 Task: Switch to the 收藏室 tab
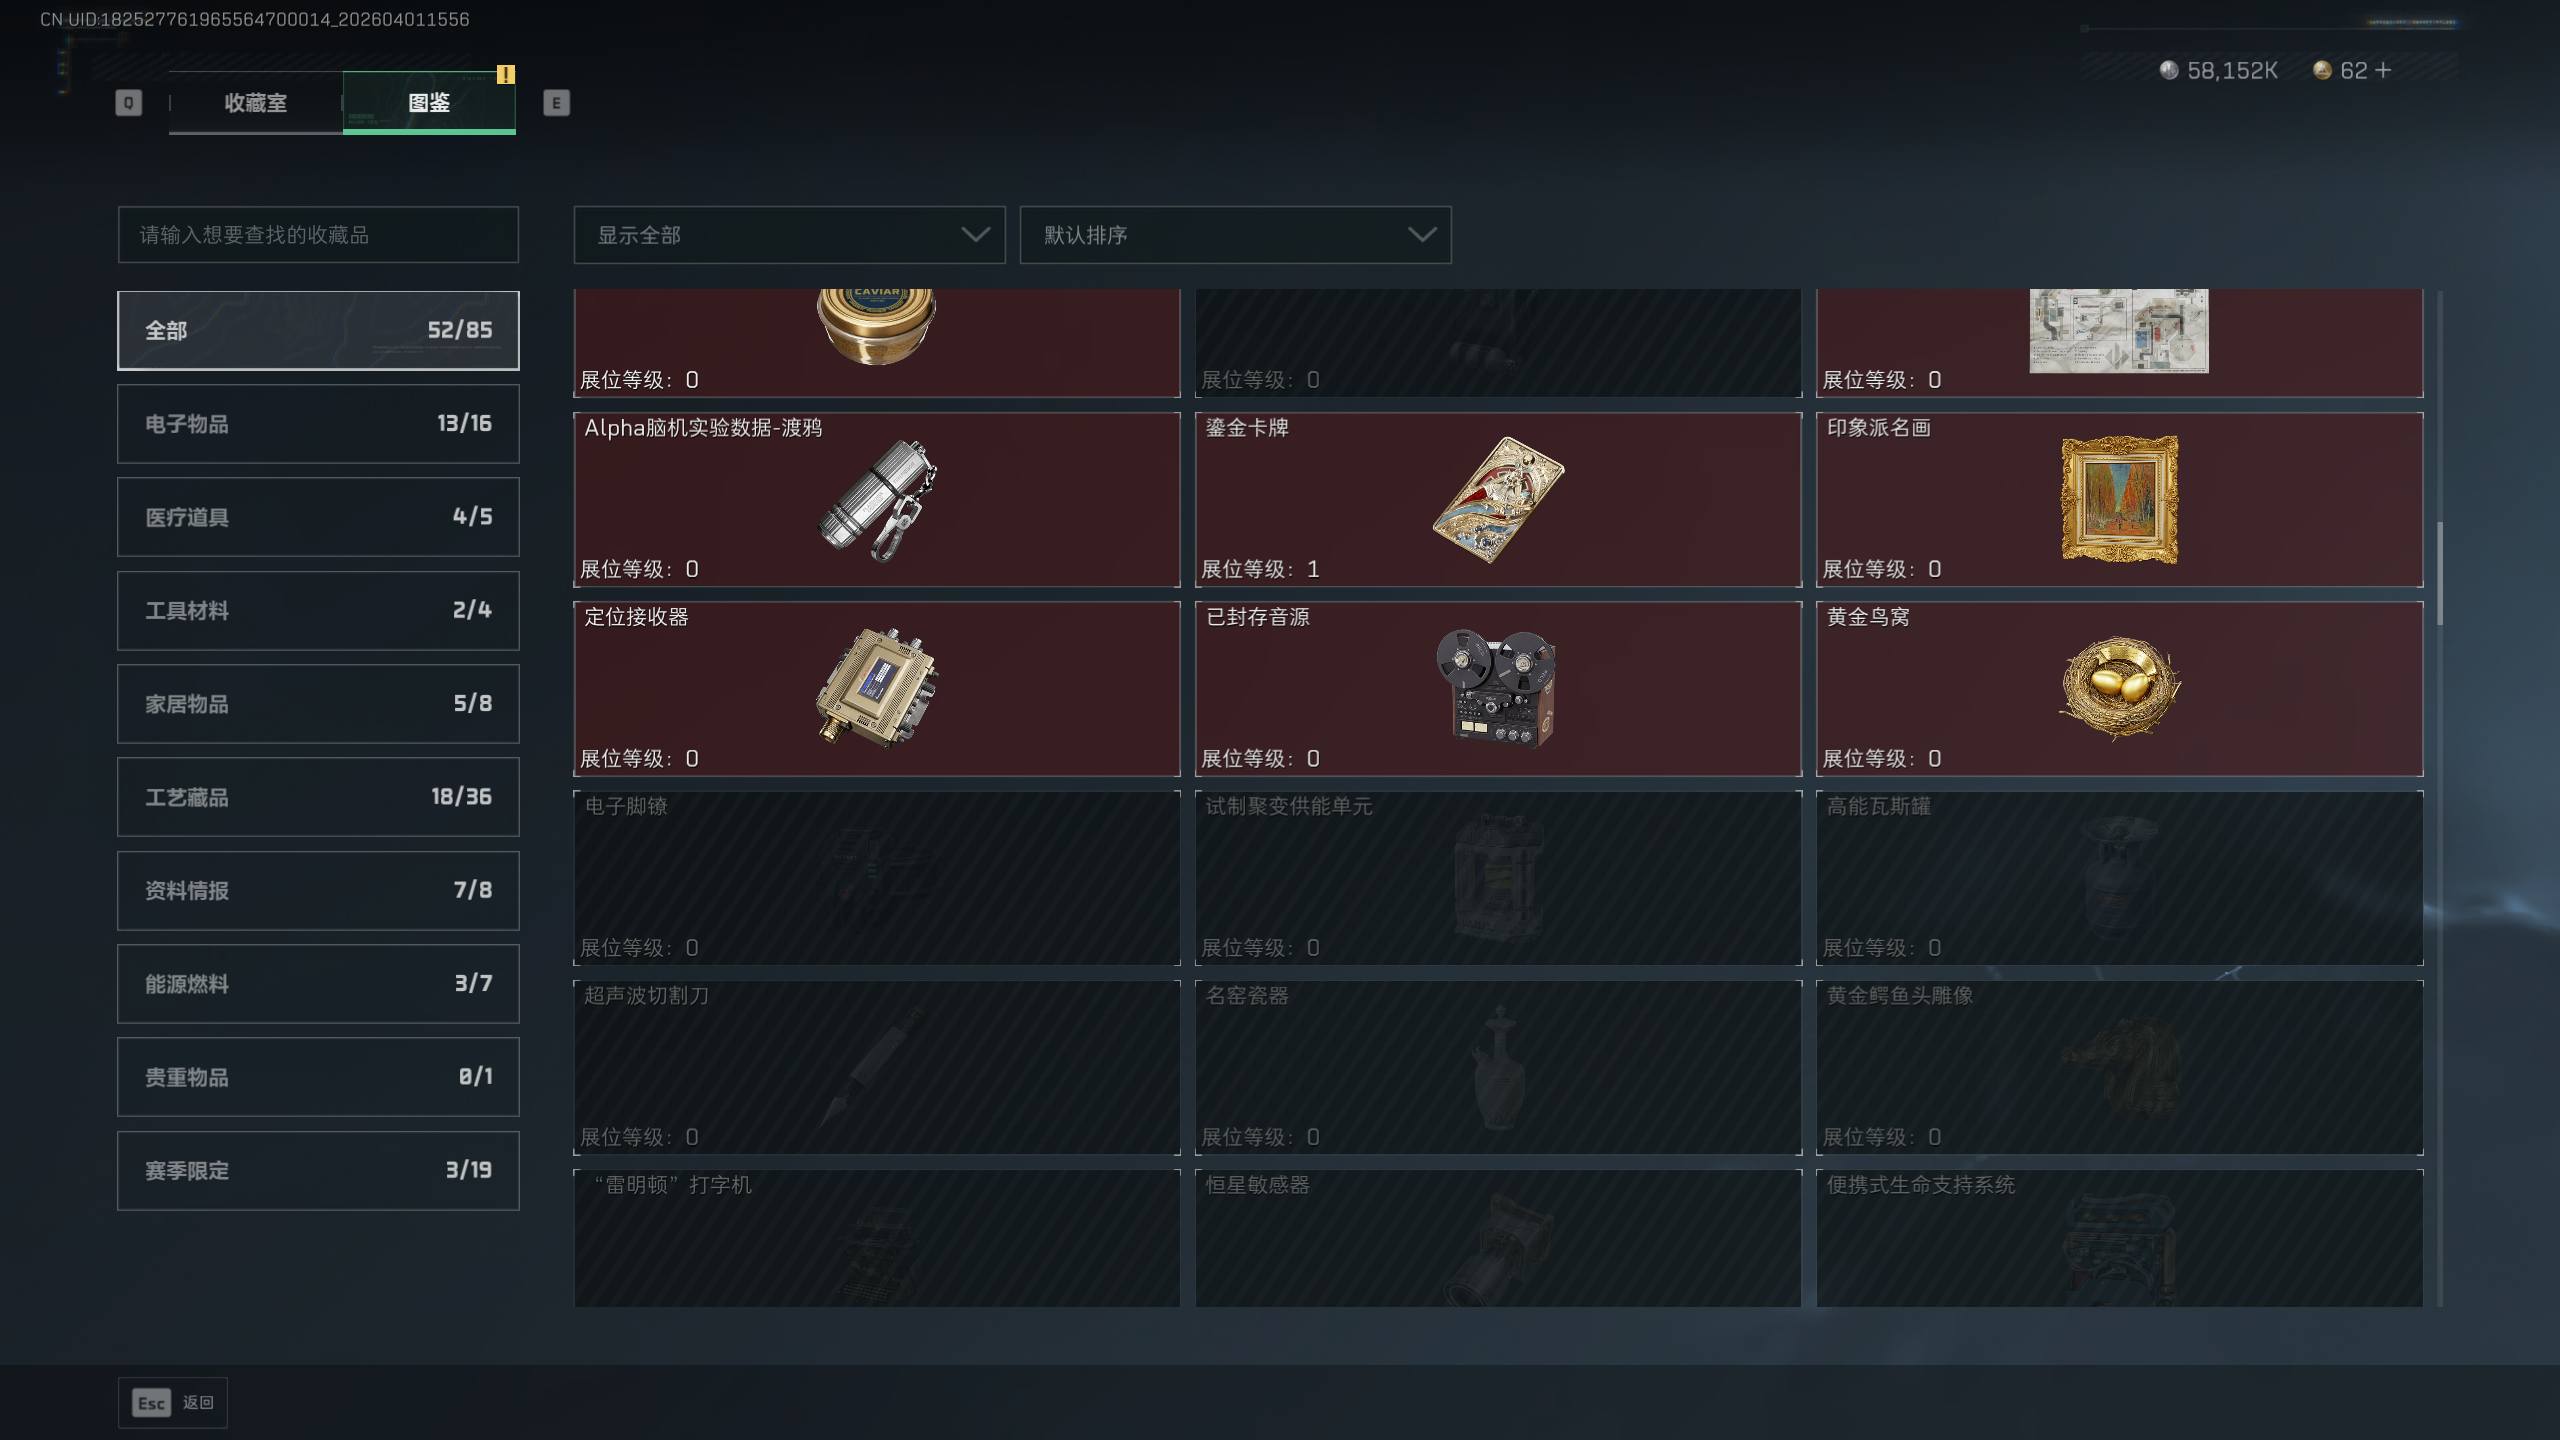click(x=255, y=103)
